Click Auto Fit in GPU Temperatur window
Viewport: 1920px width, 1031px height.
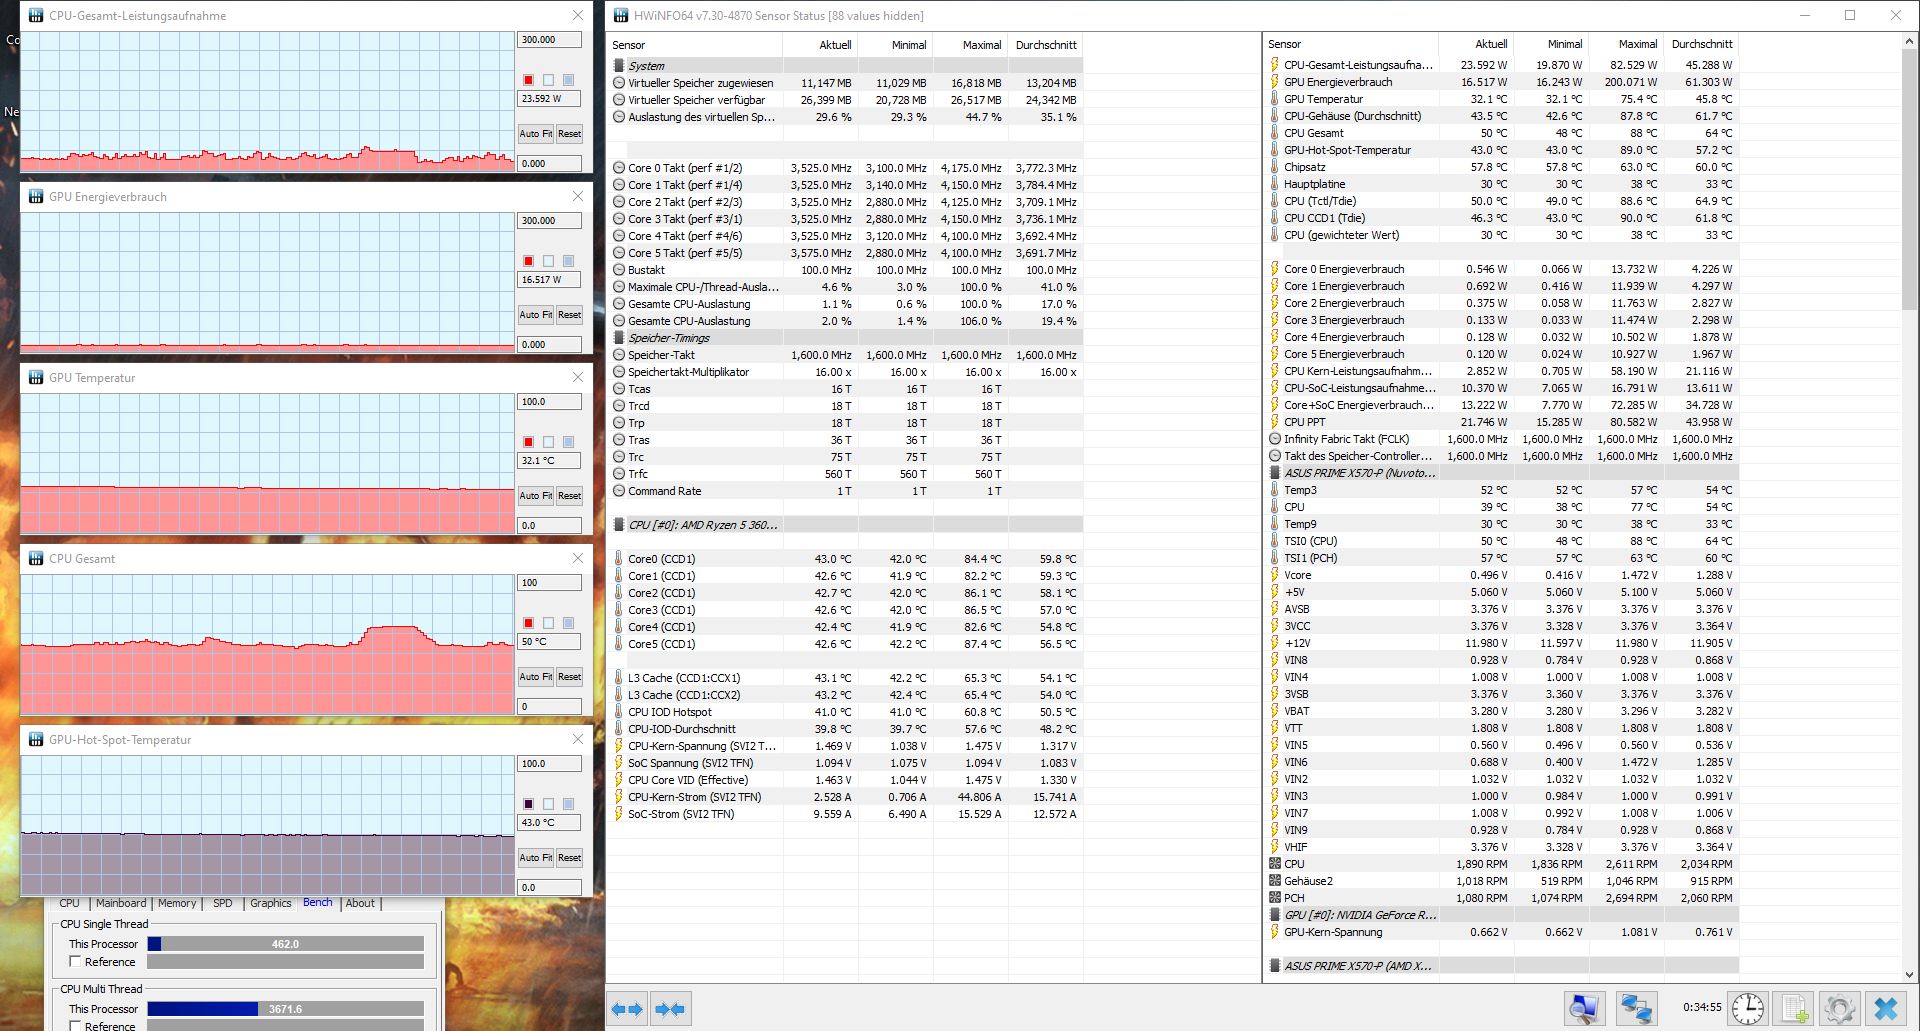pyautogui.click(x=535, y=495)
